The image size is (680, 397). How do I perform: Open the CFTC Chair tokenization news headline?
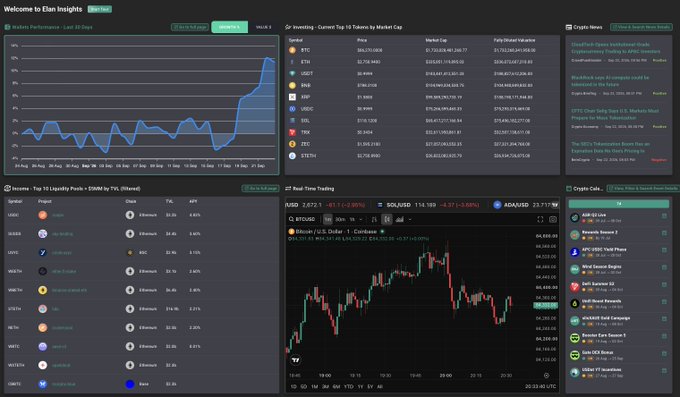(615, 114)
